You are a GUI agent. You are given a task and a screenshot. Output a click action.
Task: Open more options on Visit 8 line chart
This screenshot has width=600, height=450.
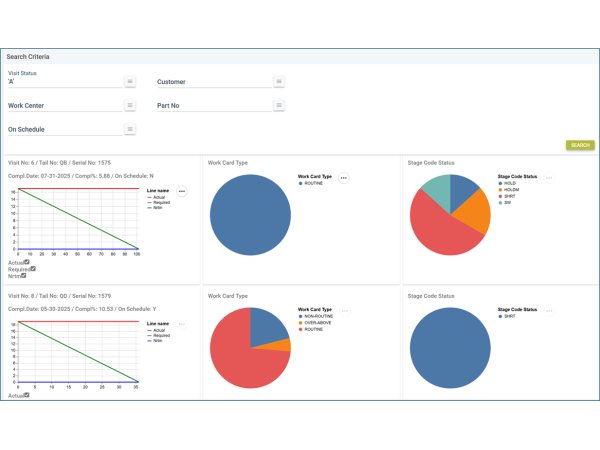click(181, 324)
